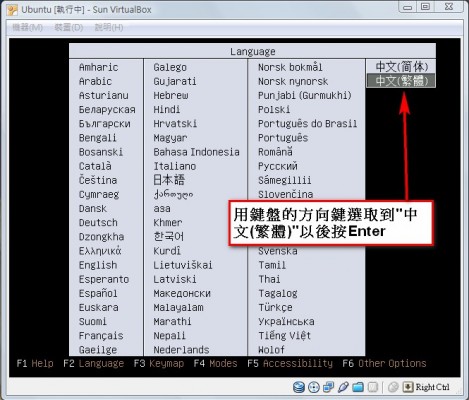469x400 pixels.
Task: Click the F3 Keymap option
Action: pos(159,363)
